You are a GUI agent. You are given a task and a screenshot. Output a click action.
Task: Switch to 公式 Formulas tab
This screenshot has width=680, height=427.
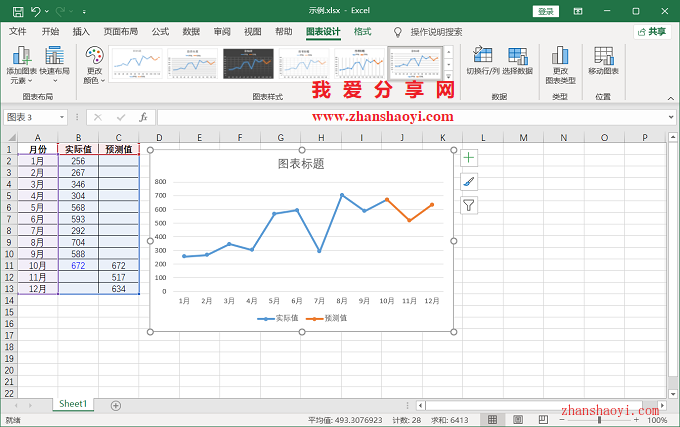tap(160, 32)
